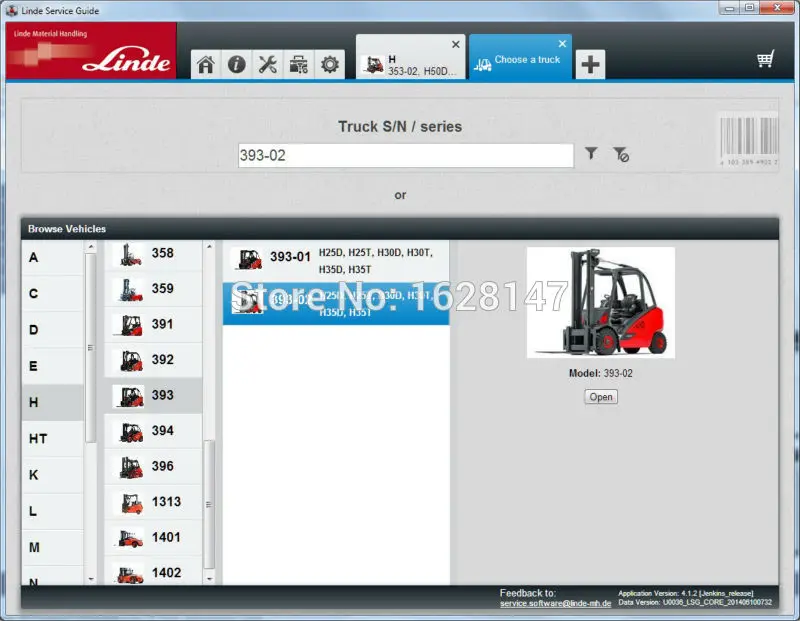Viewport: 800px width, 621px height.
Task: Apply the filter funnel icon
Action: 591,153
